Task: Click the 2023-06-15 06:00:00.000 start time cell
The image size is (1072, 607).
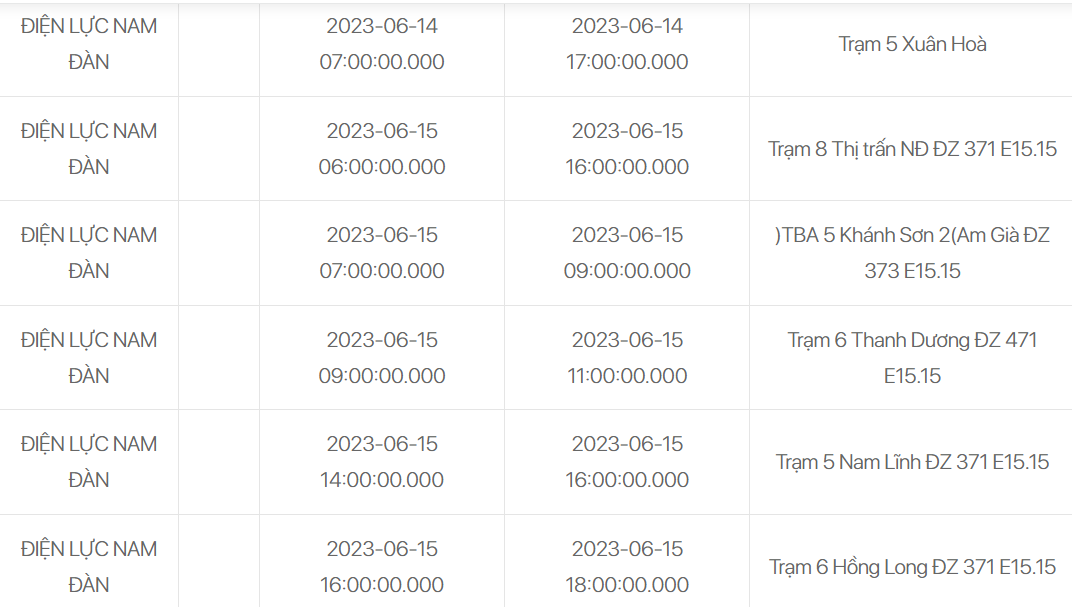Action: coord(382,149)
